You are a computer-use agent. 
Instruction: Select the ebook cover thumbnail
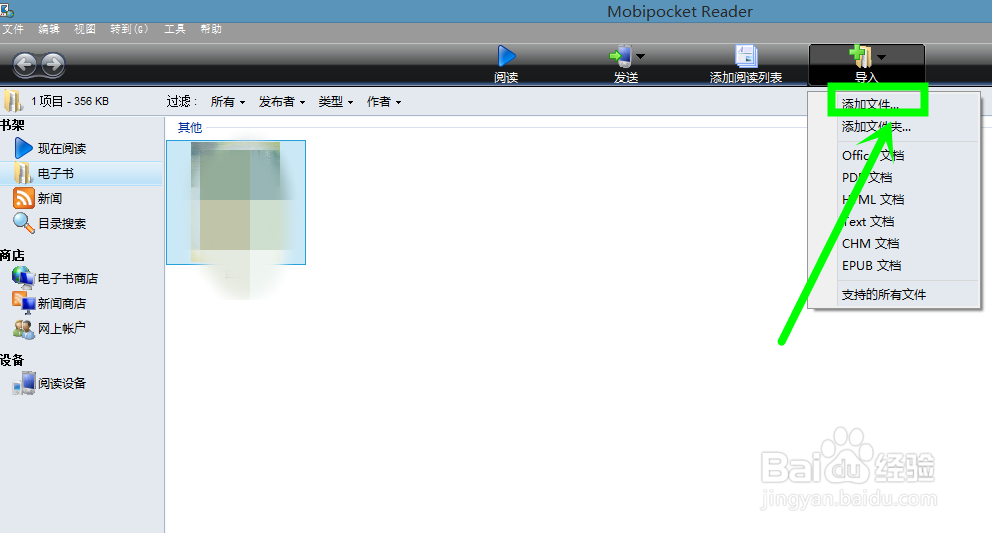point(236,203)
